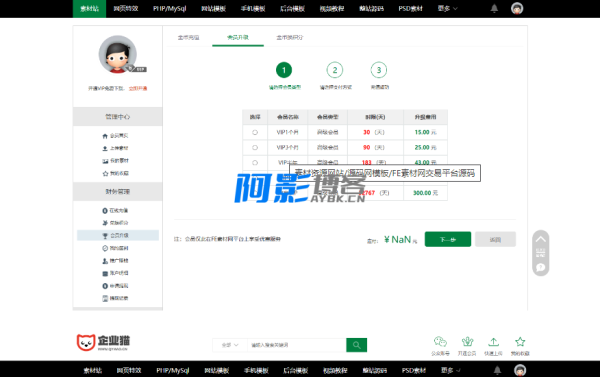600x377 pixels.
Task: Click the crown VIP membership icon
Action: 467,341
